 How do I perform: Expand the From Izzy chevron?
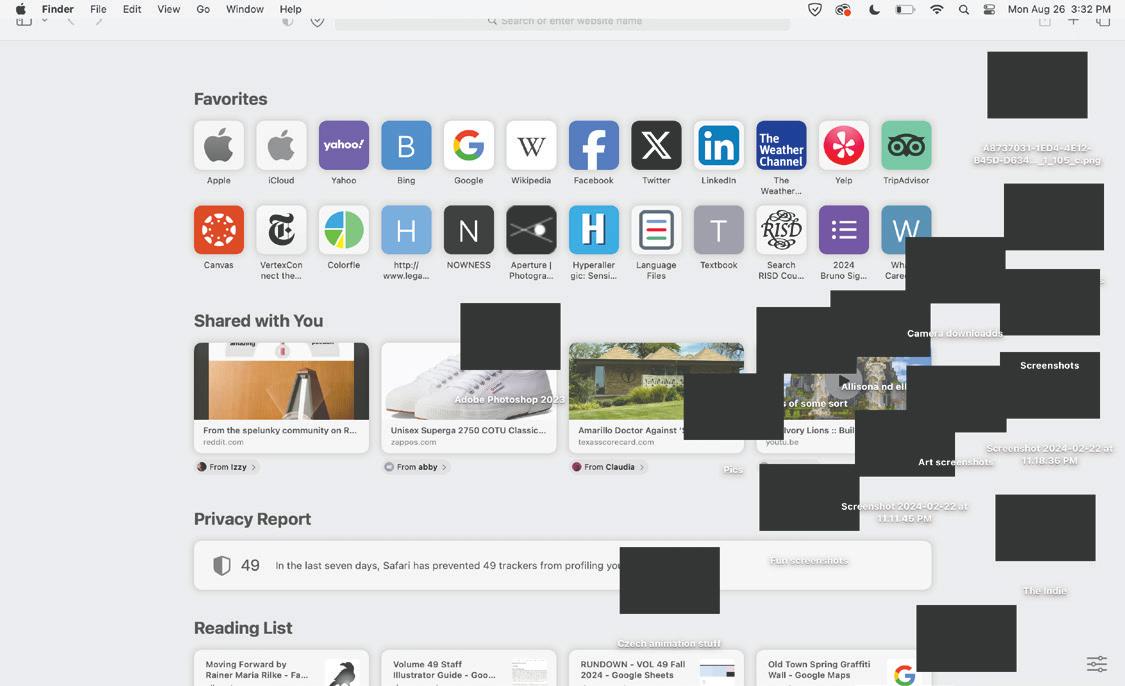tap(253, 467)
